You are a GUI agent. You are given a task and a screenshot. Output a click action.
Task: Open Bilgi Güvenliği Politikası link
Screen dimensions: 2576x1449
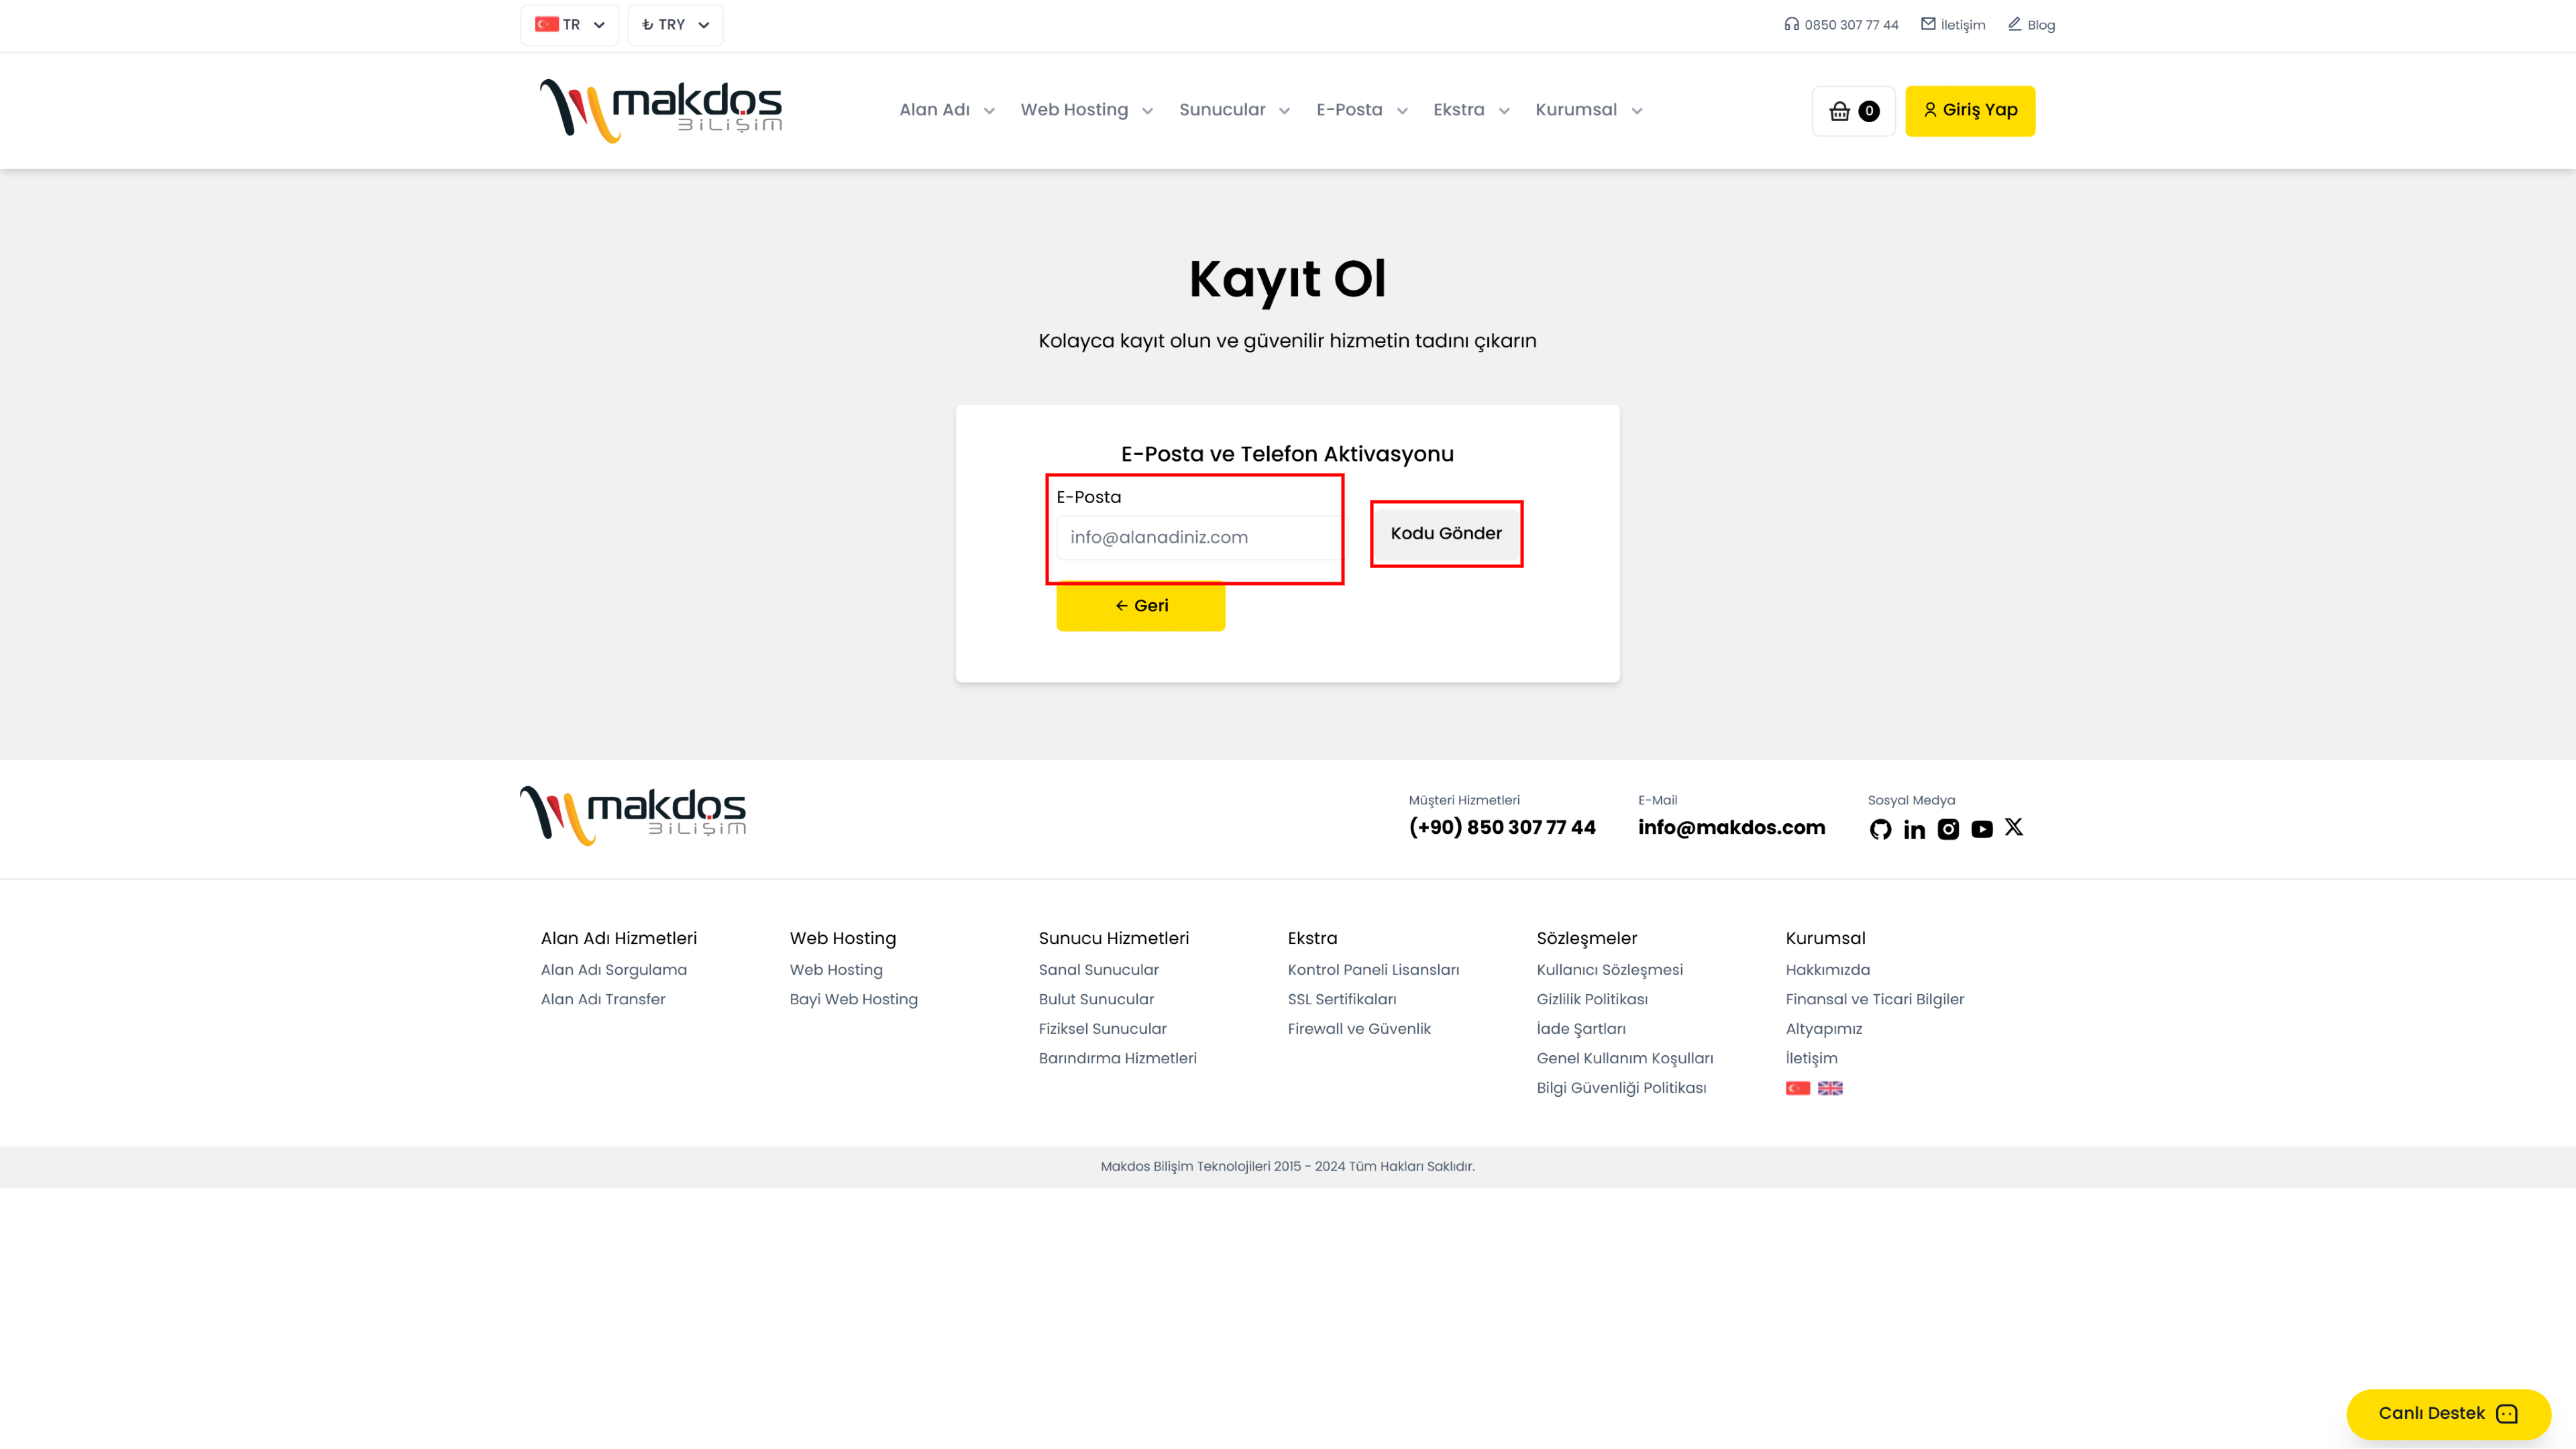1621,1088
